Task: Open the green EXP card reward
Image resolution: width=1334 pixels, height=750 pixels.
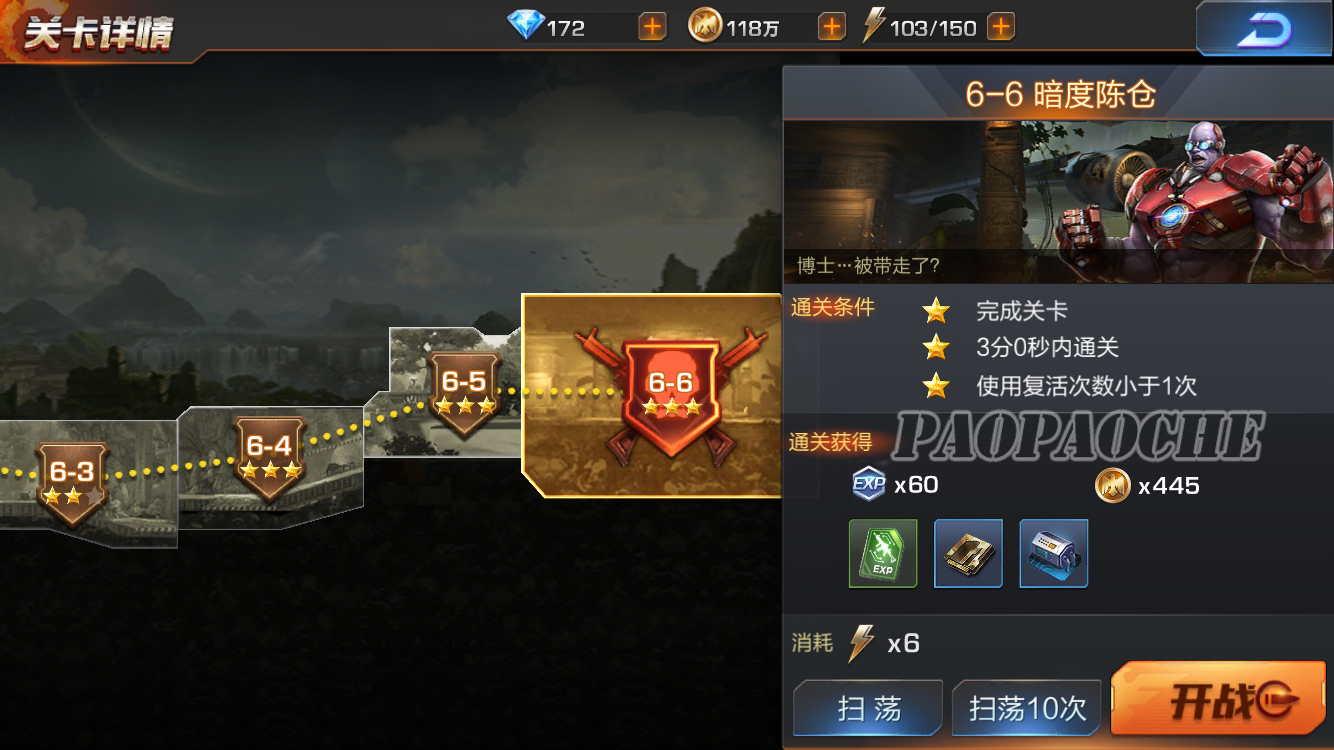Action: pyautogui.click(x=883, y=553)
